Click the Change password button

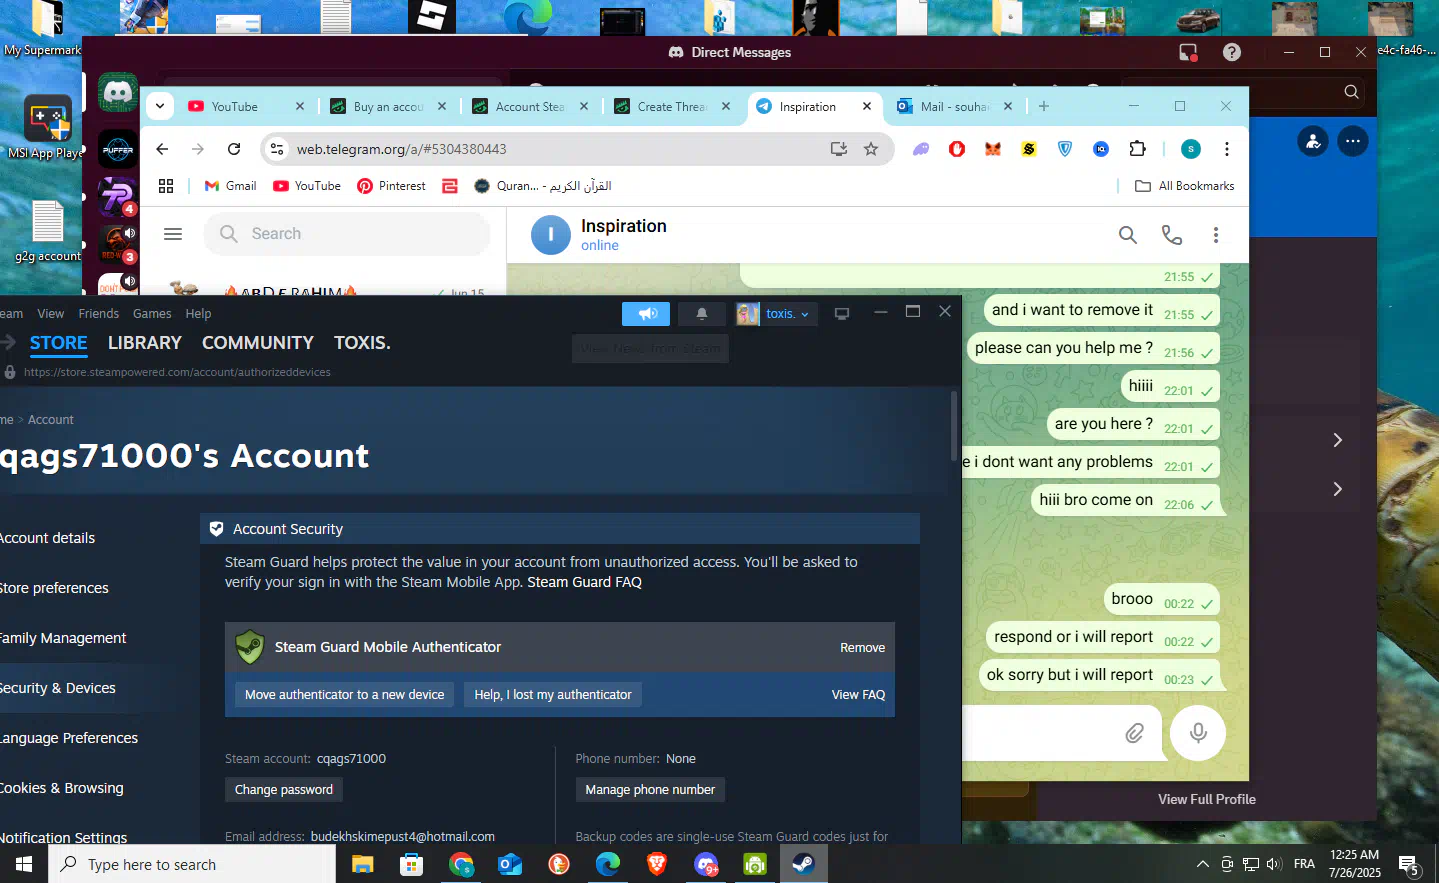coord(284,790)
